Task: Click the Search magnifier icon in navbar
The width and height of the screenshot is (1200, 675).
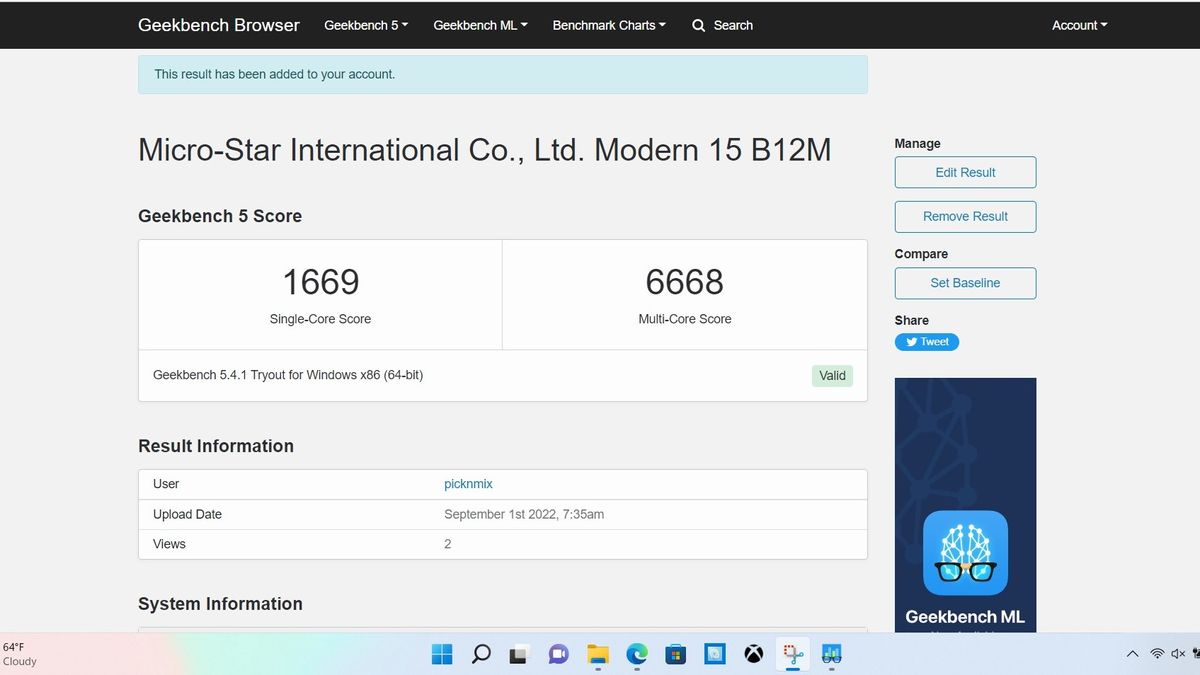Action: click(699, 25)
